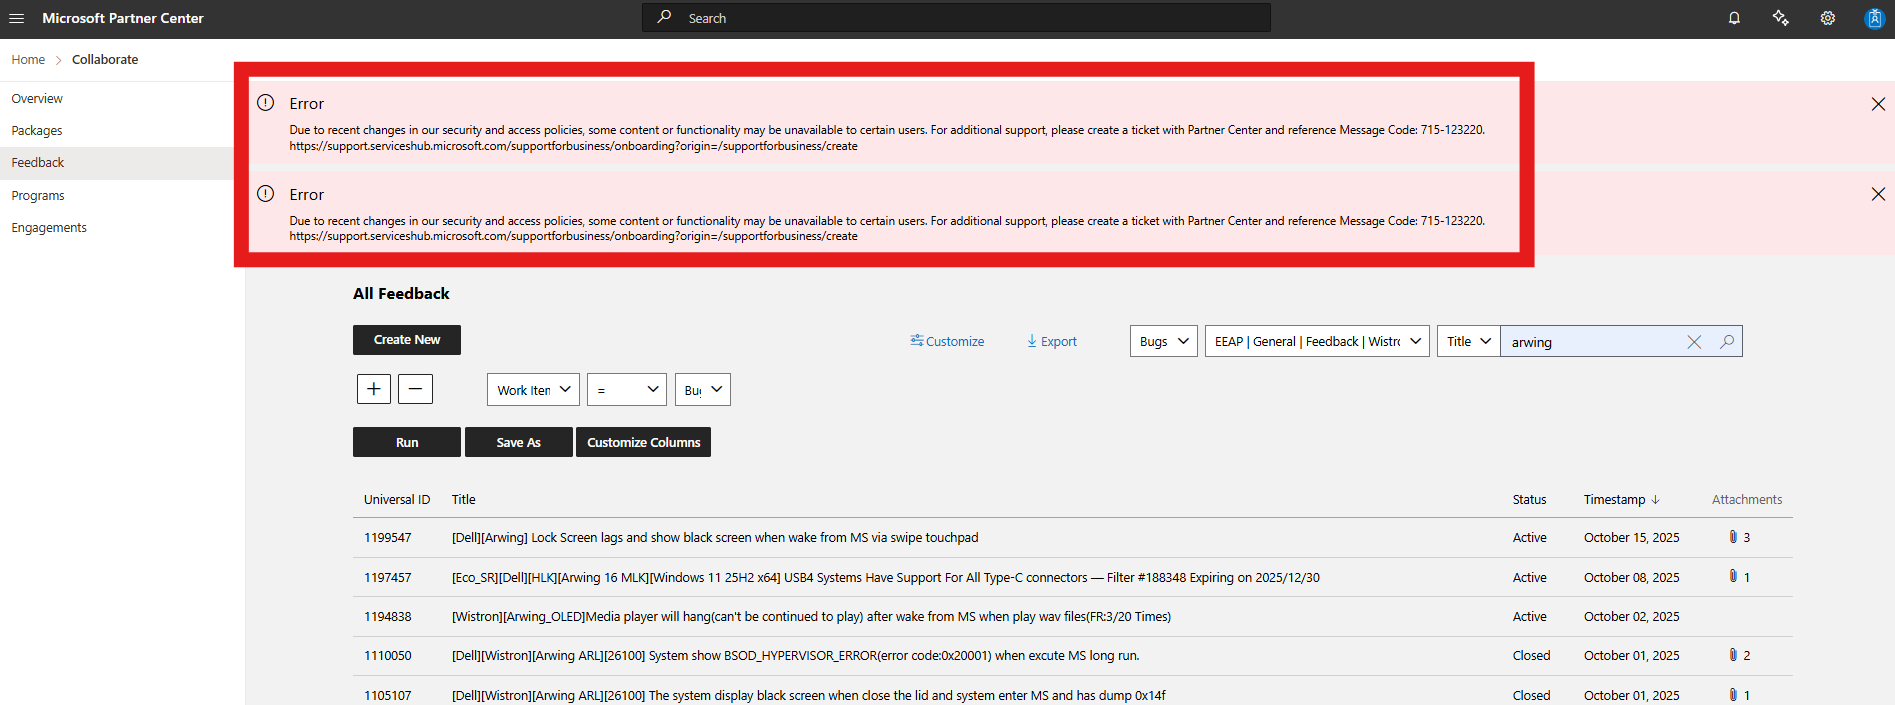Viewport: 1895px width, 705px height.
Task: Open the user account avatar
Action: pos(1874,18)
